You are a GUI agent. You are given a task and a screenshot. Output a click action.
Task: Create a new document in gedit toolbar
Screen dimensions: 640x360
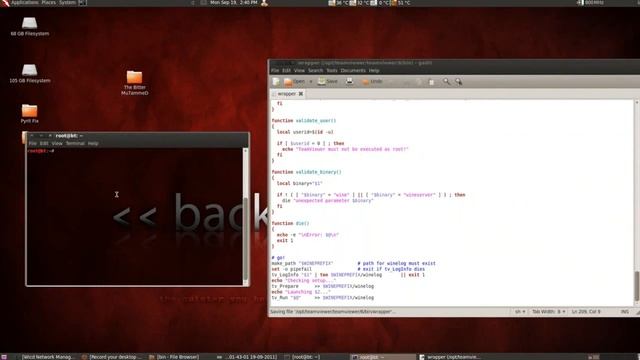276,82
